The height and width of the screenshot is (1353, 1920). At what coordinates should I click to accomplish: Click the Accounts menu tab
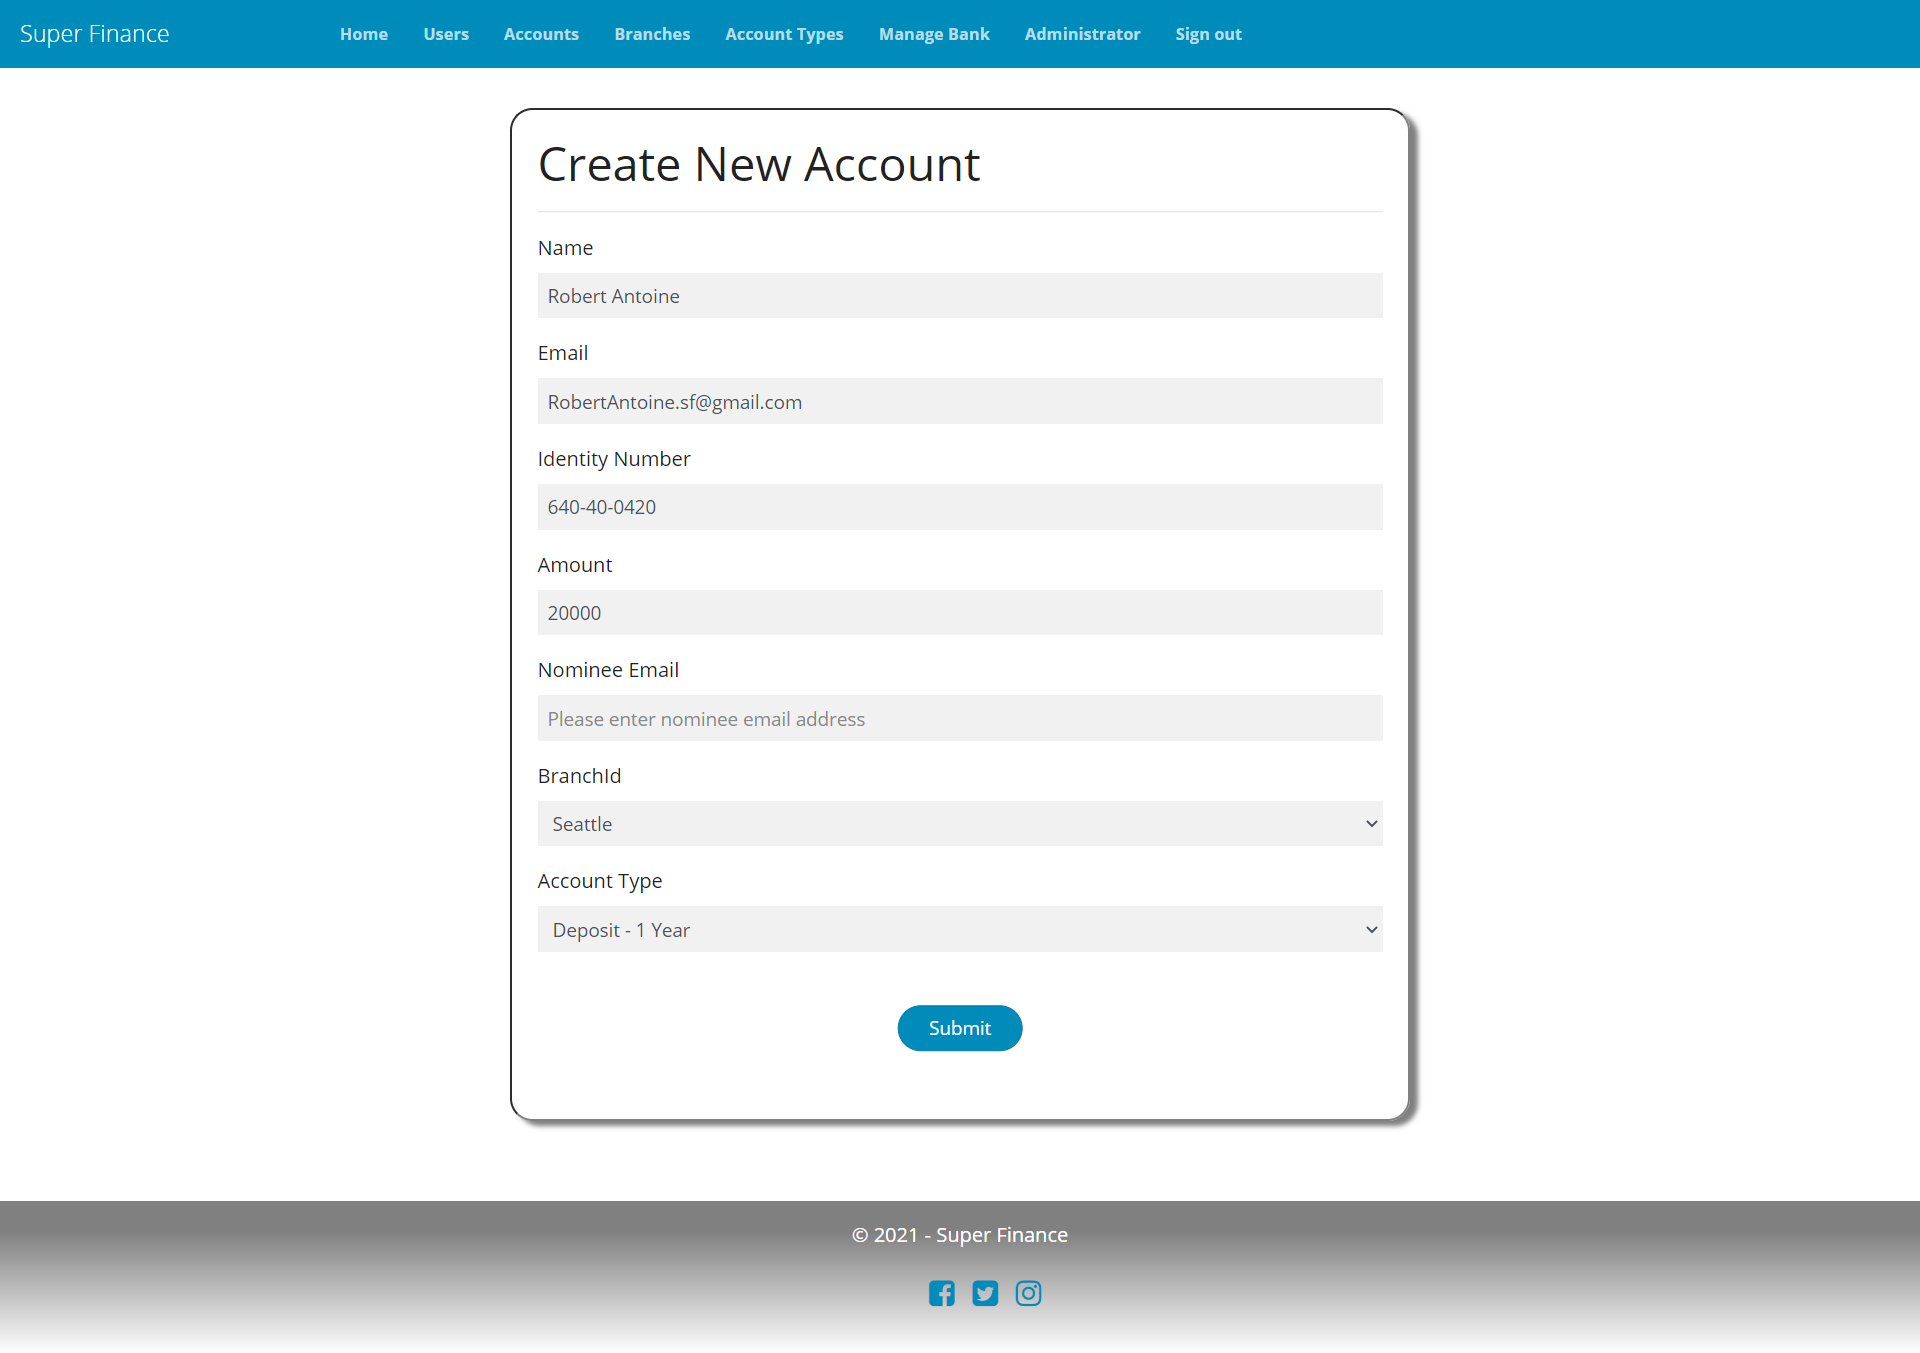540,34
